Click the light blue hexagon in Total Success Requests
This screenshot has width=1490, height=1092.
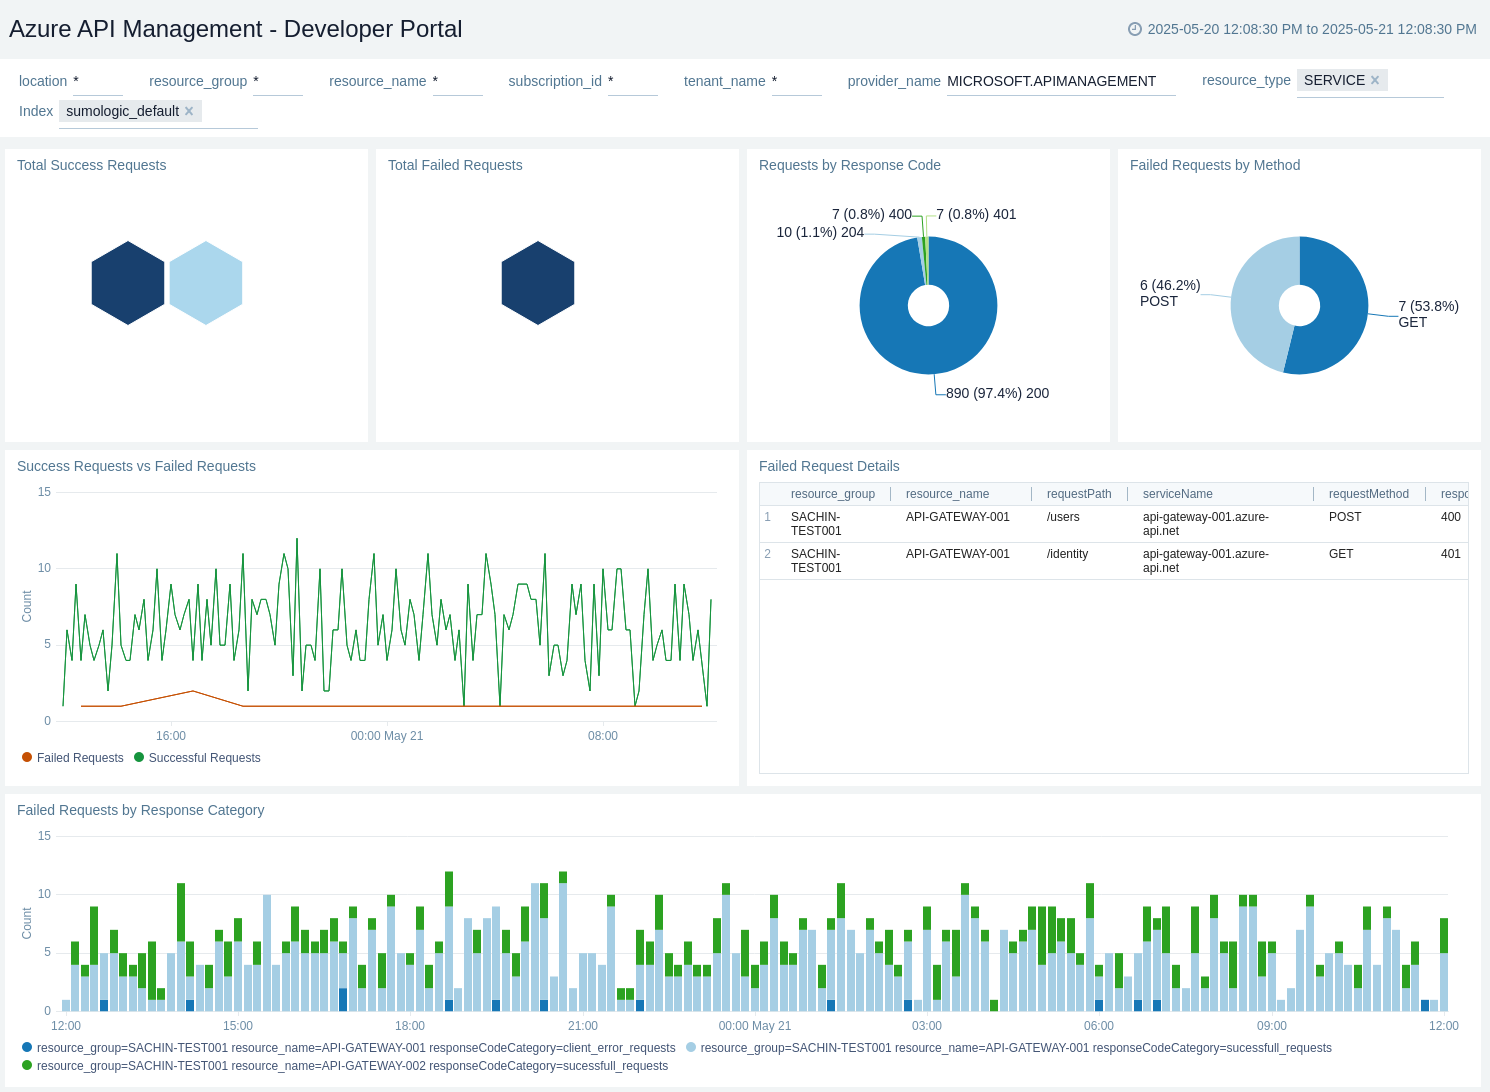[x=206, y=283]
